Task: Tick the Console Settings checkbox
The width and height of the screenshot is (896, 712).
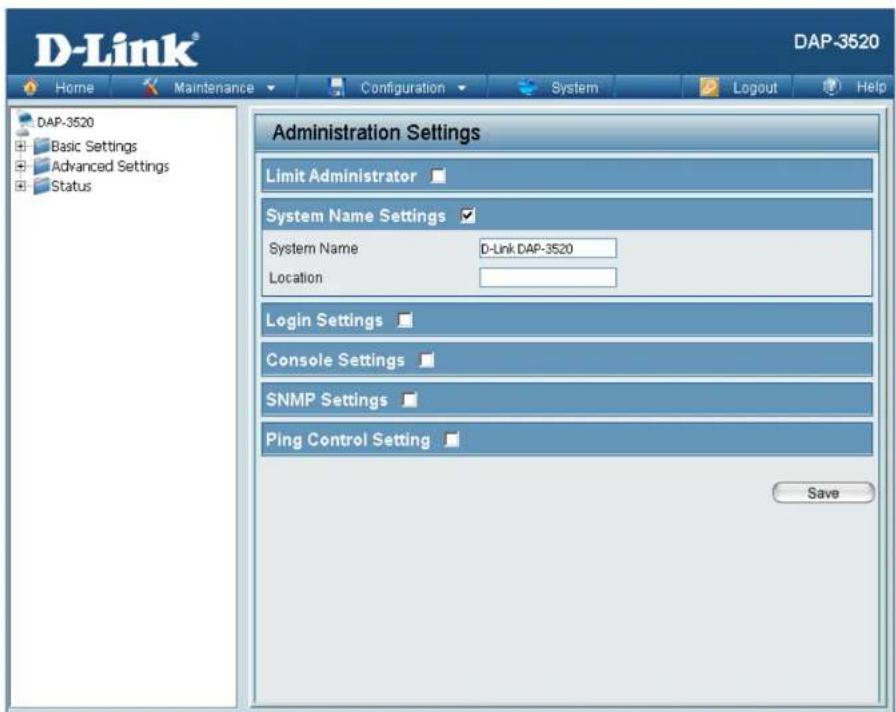Action: coord(427,360)
